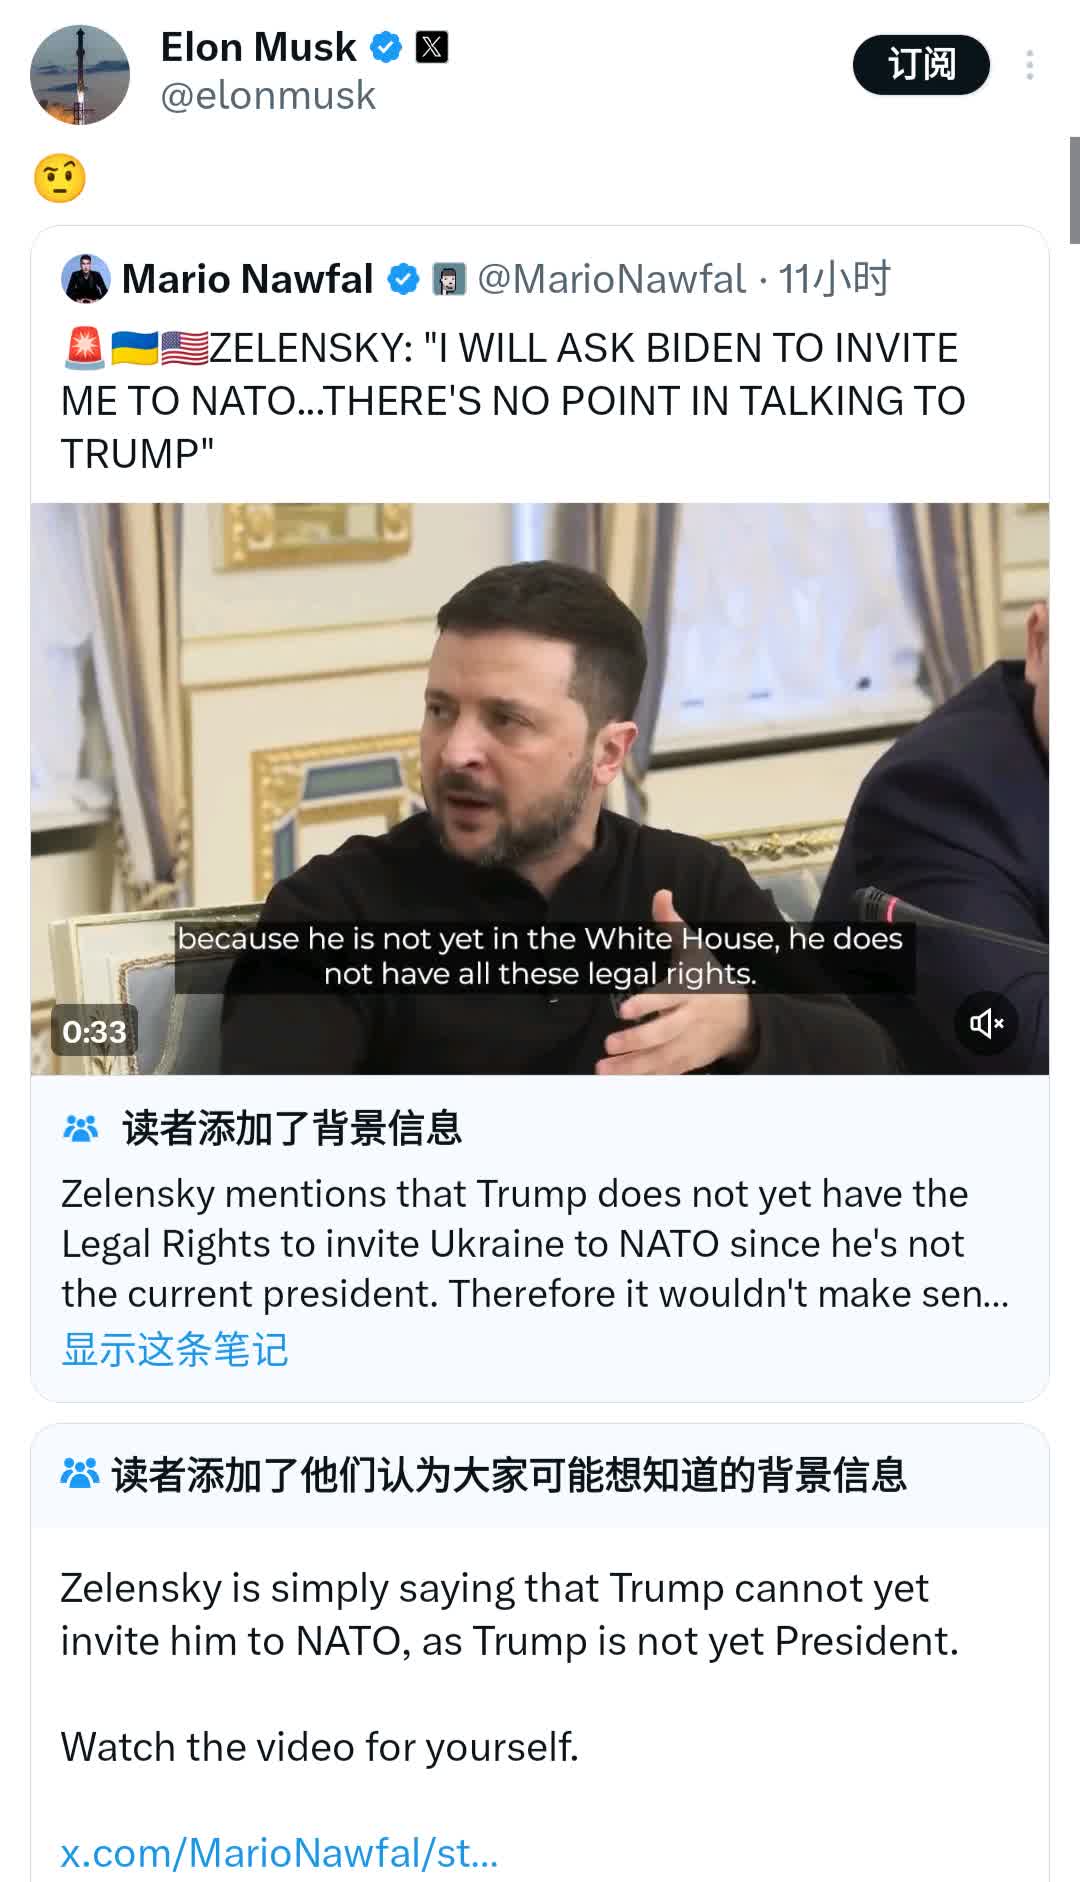This screenshot has height=1882, width=1080.
Task: Open the three-dot more options menu
Action: click(1029, 65)
